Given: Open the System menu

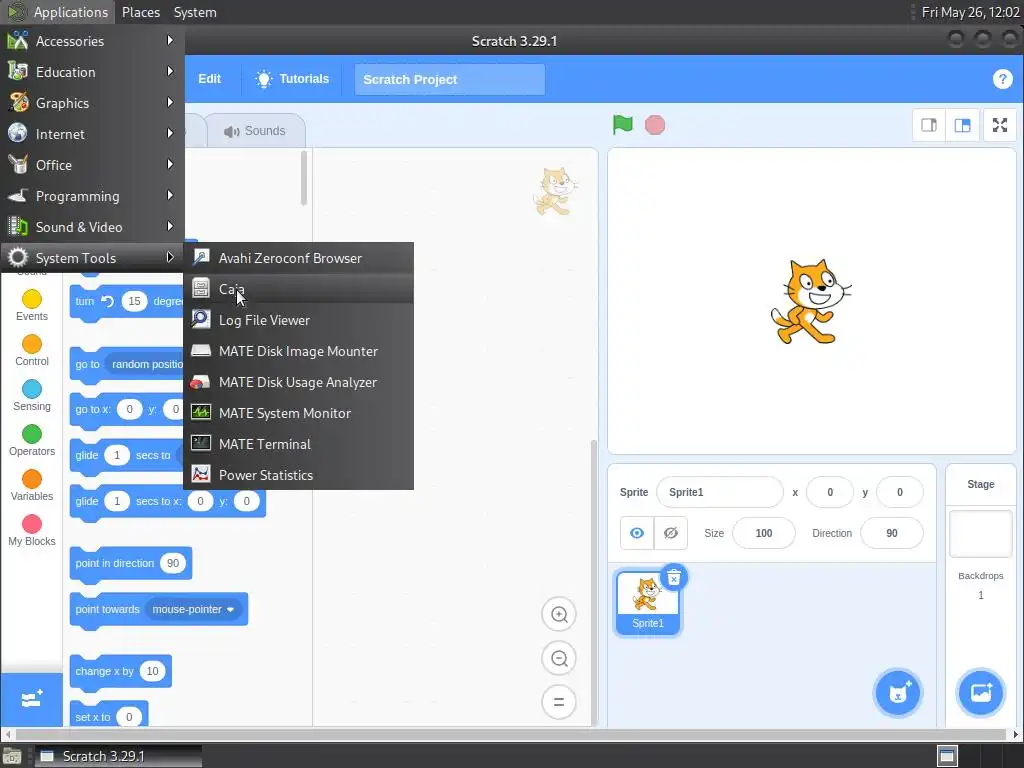Looking at the screenshot, I should click(195, 12).
